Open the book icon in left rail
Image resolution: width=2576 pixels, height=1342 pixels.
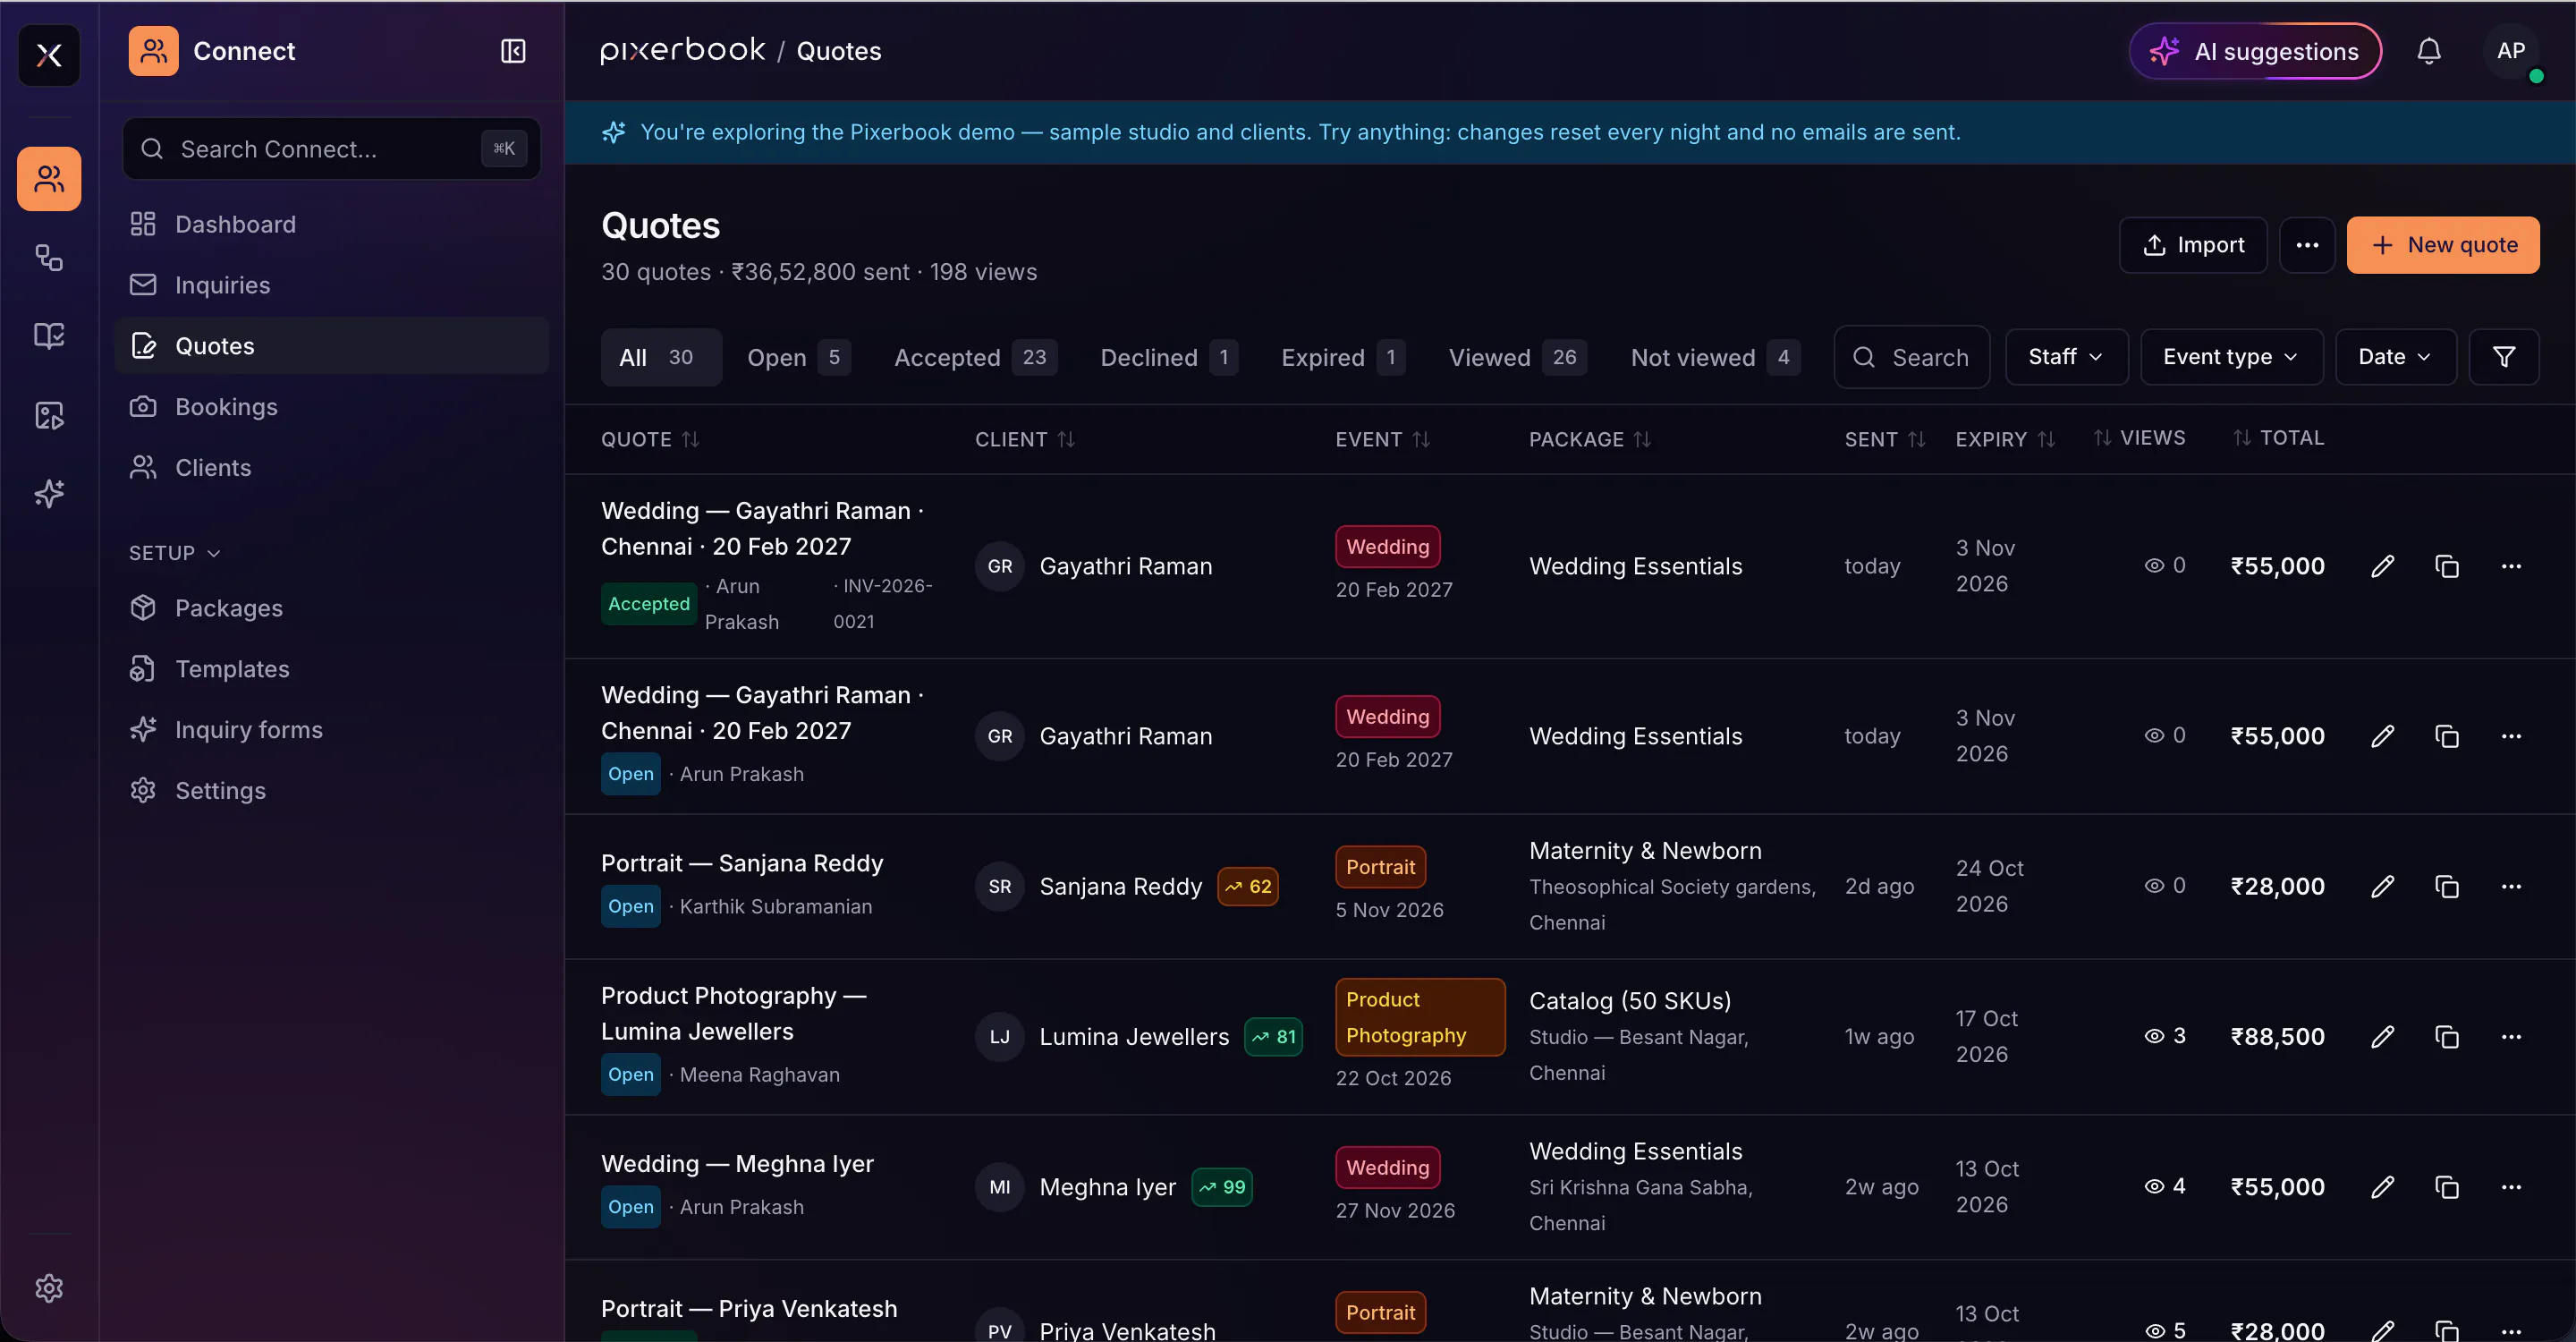pos(49,336)
